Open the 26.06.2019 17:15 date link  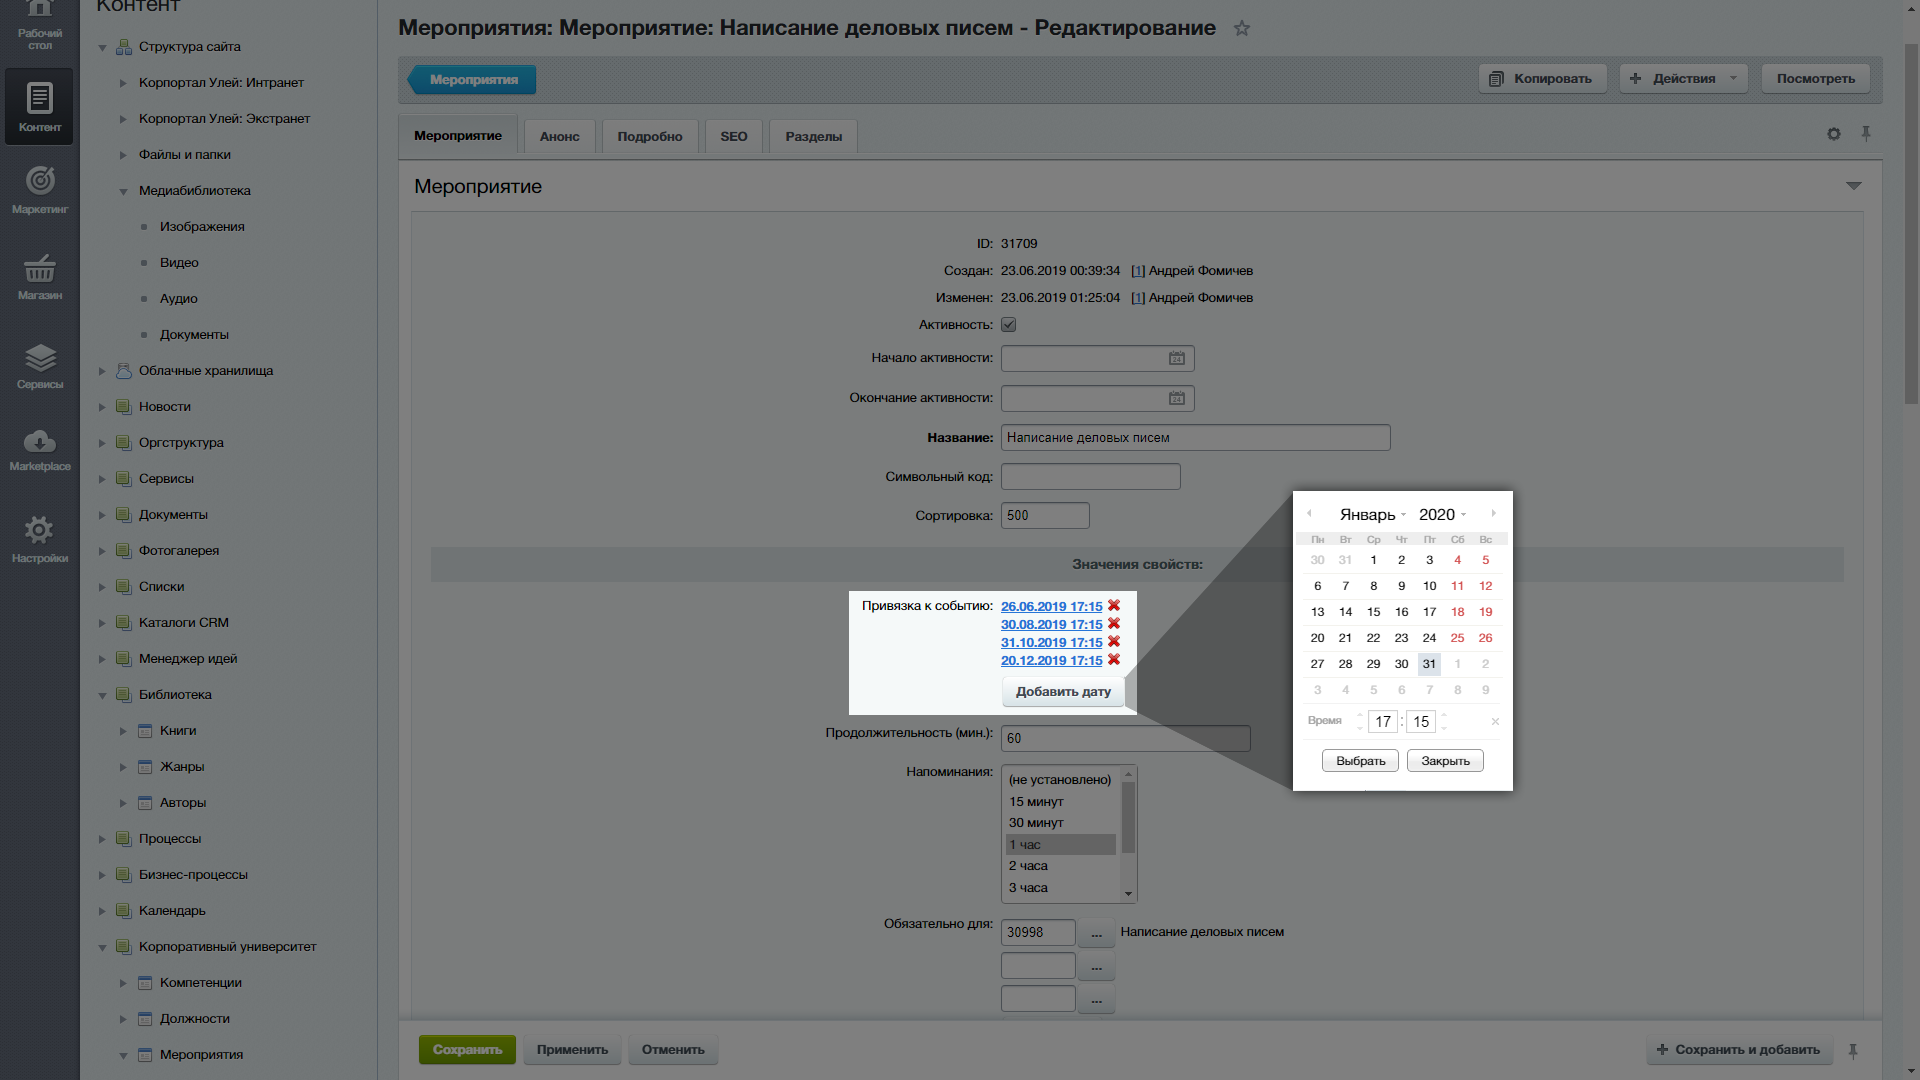(1051, 606)
